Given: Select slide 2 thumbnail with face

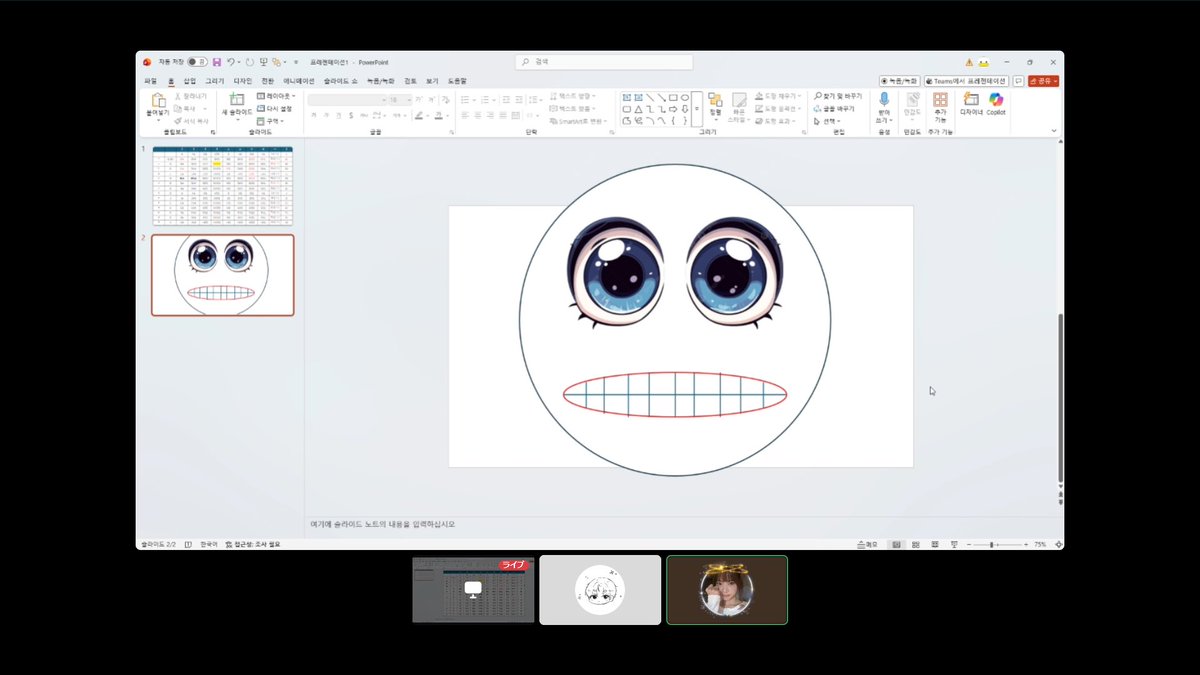Looking at the screenshot, I should (223, 275).
